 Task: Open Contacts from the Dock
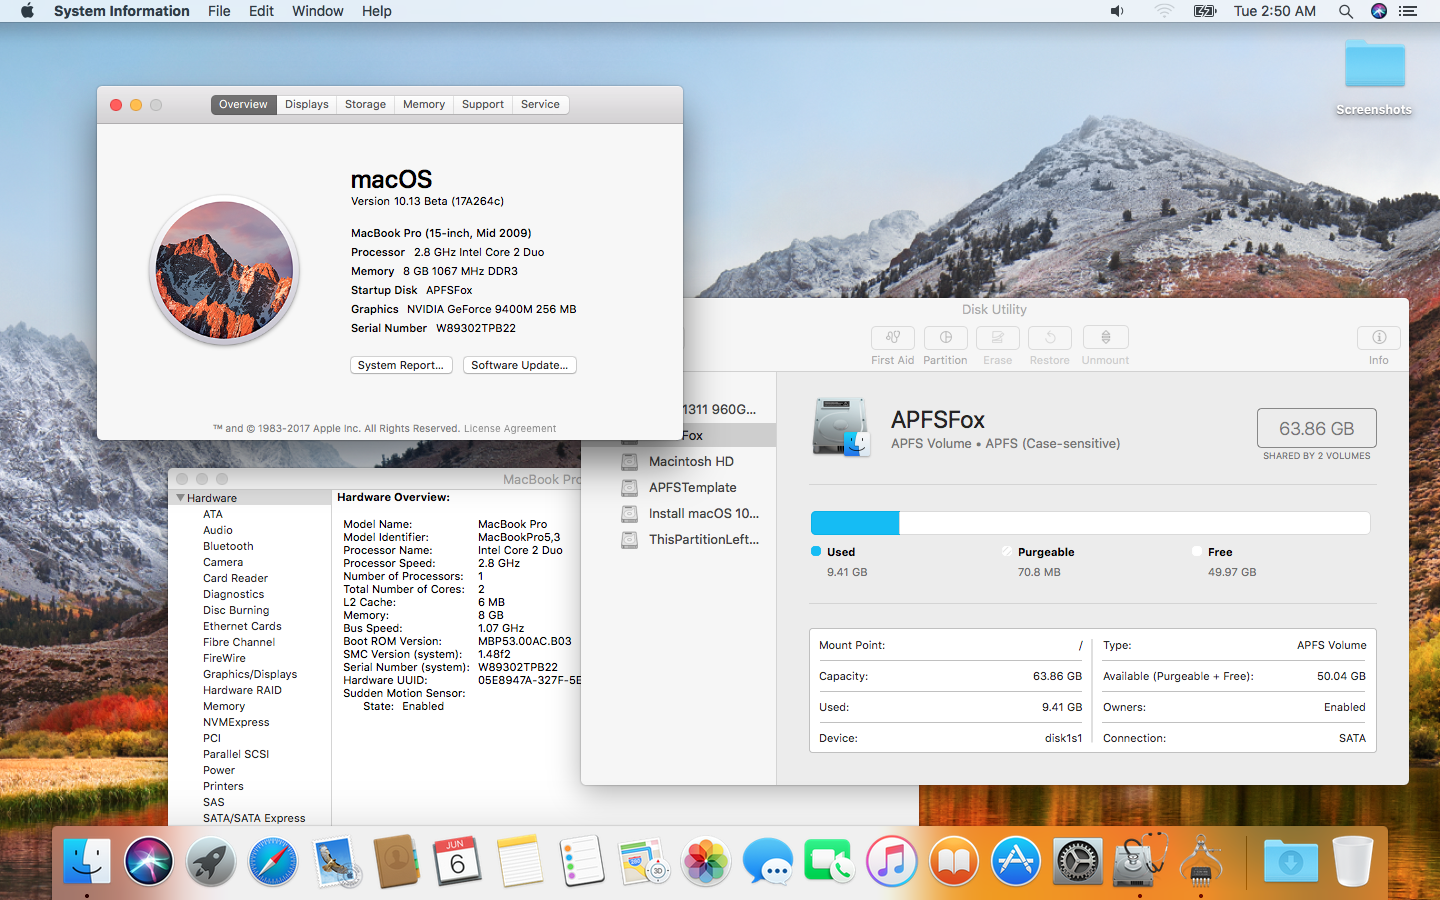click(397, 861)
